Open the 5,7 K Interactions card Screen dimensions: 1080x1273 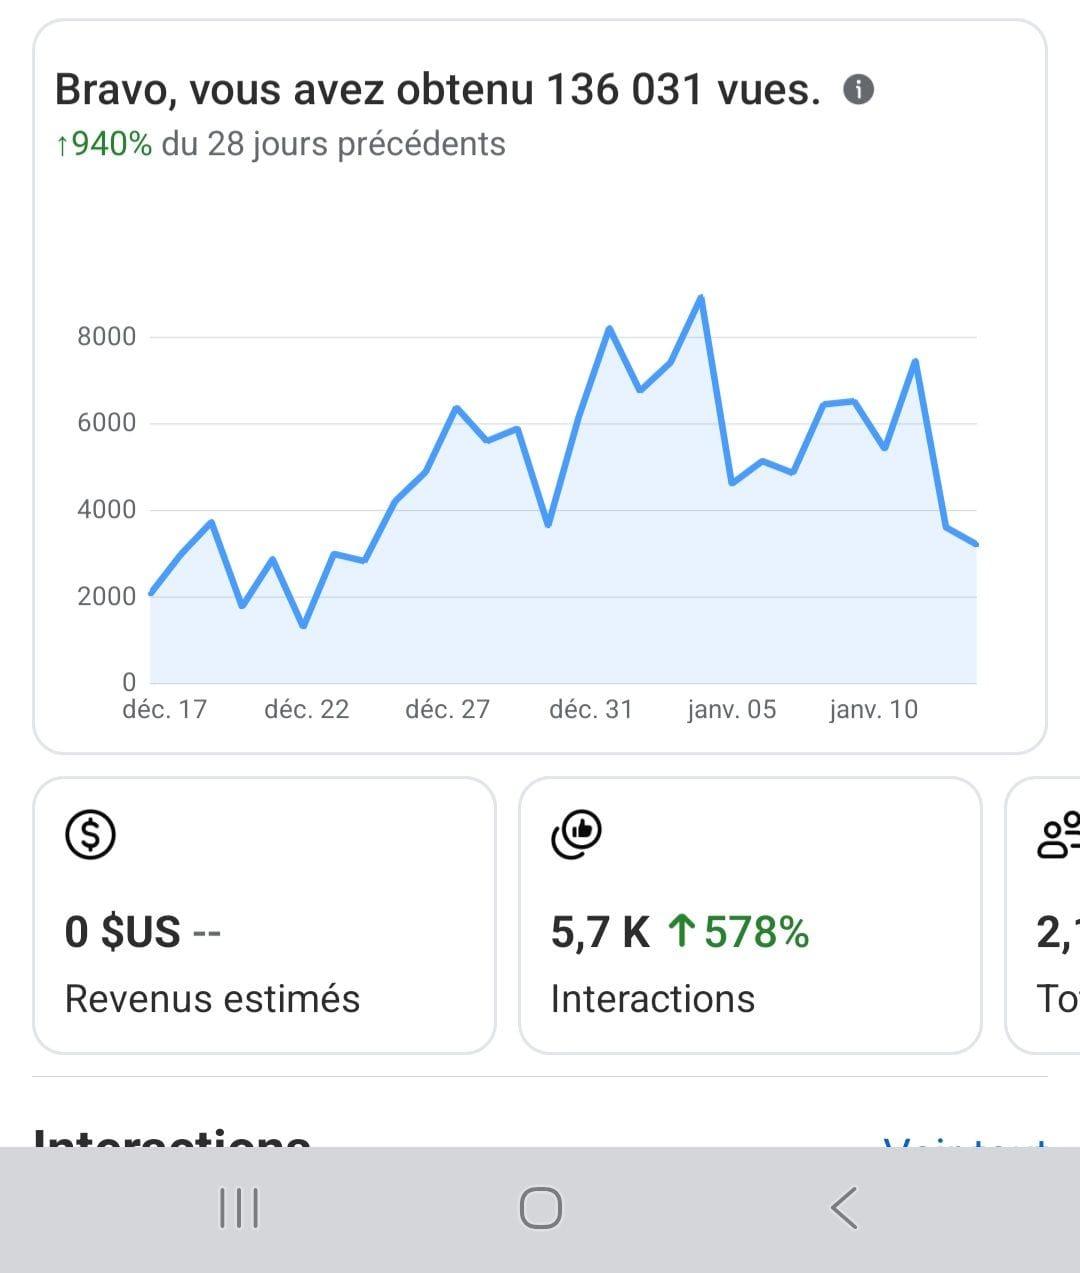click(x=750, y=915)
